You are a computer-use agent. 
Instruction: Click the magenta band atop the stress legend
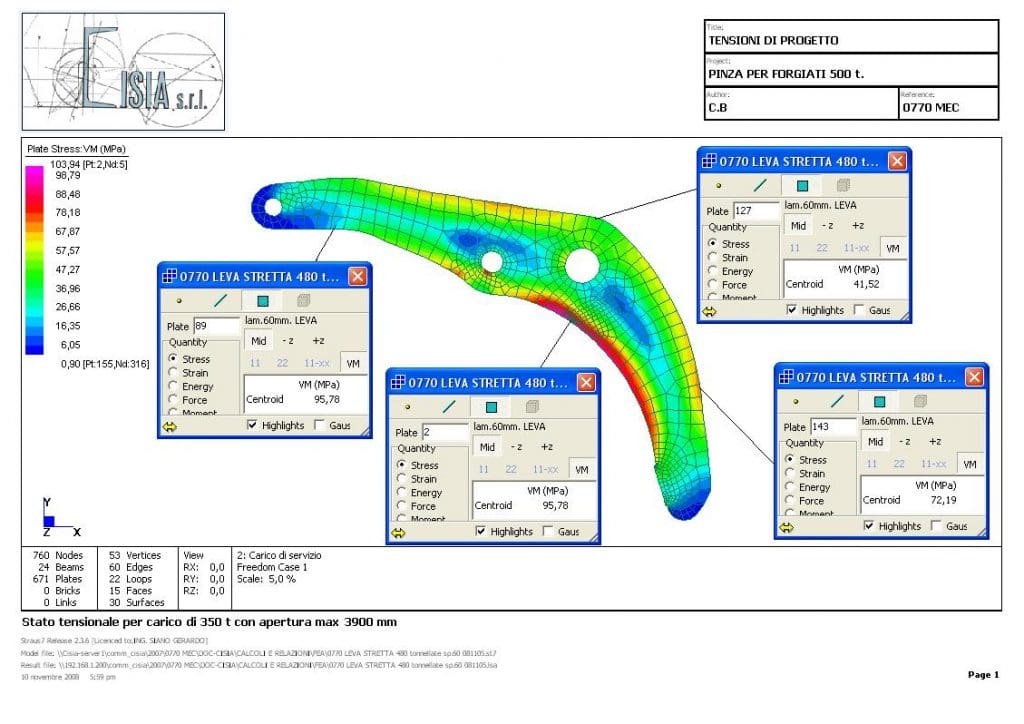(x=34, y=174)
